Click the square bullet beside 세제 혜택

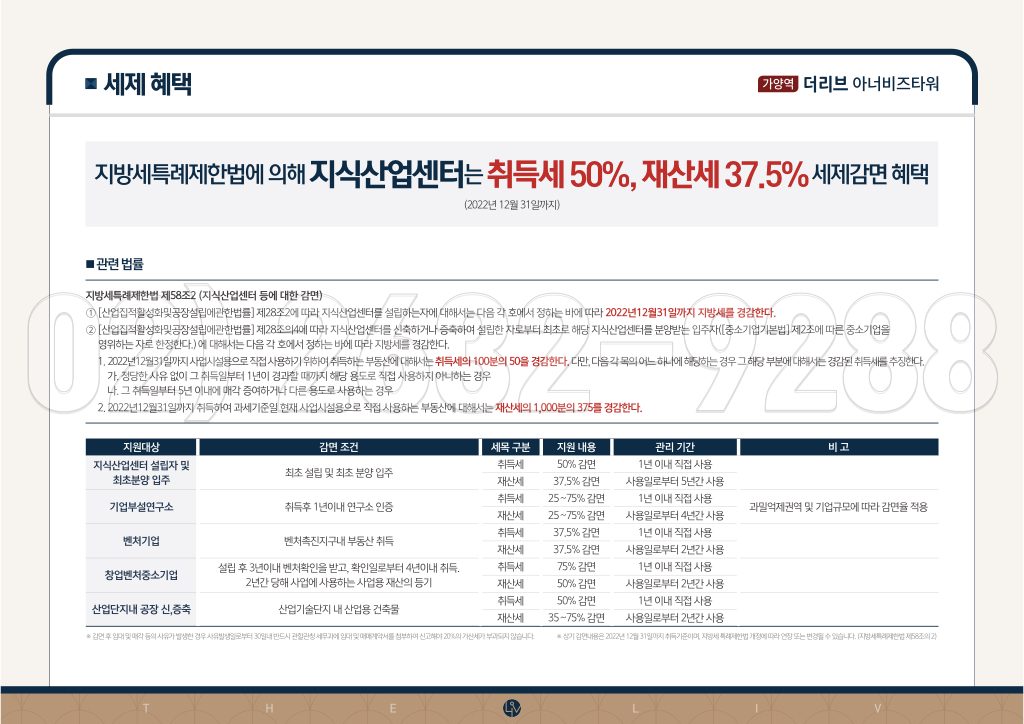pyautogui.click(x=91, y=84)
